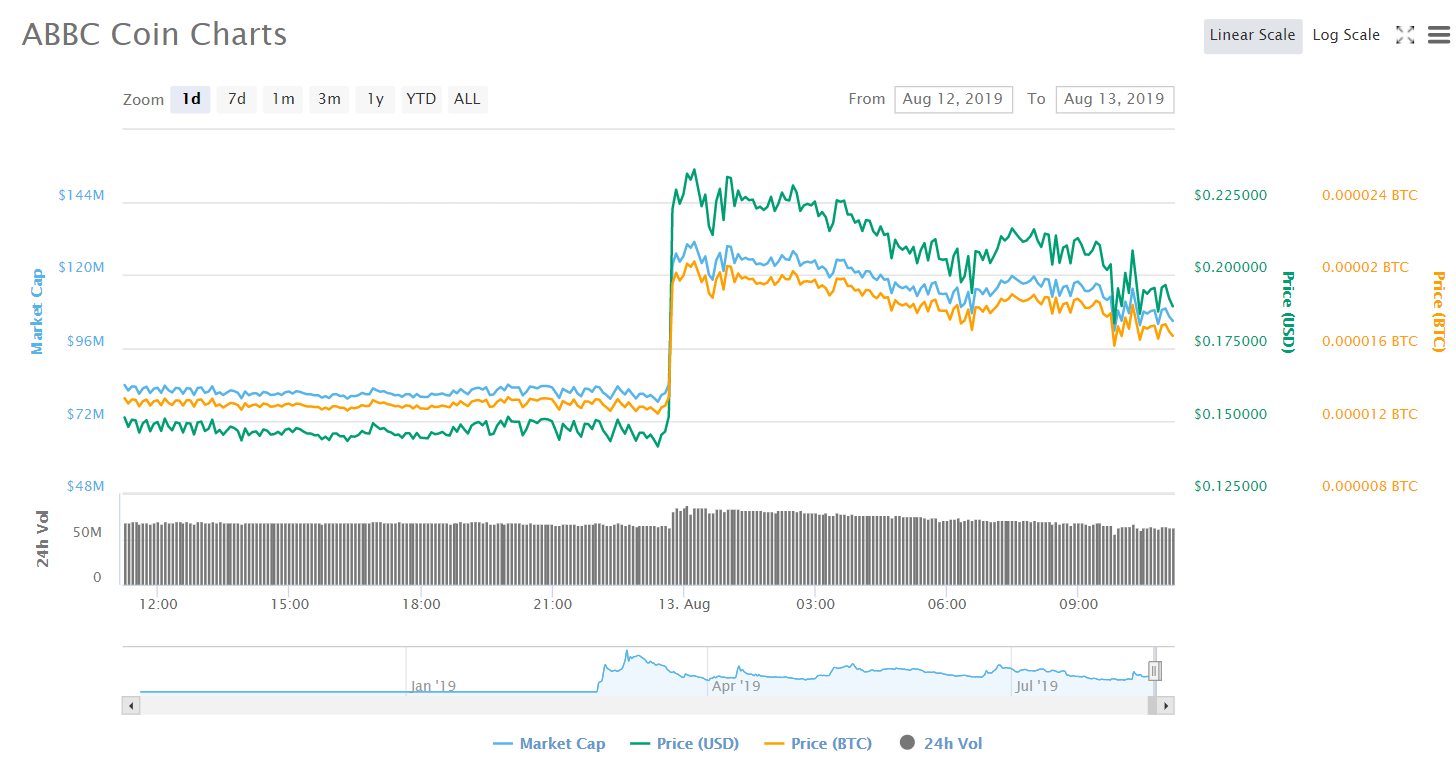1456x757 pixels.
Task: Toggle 24h Vol series in legend
Action: point(941,743)
